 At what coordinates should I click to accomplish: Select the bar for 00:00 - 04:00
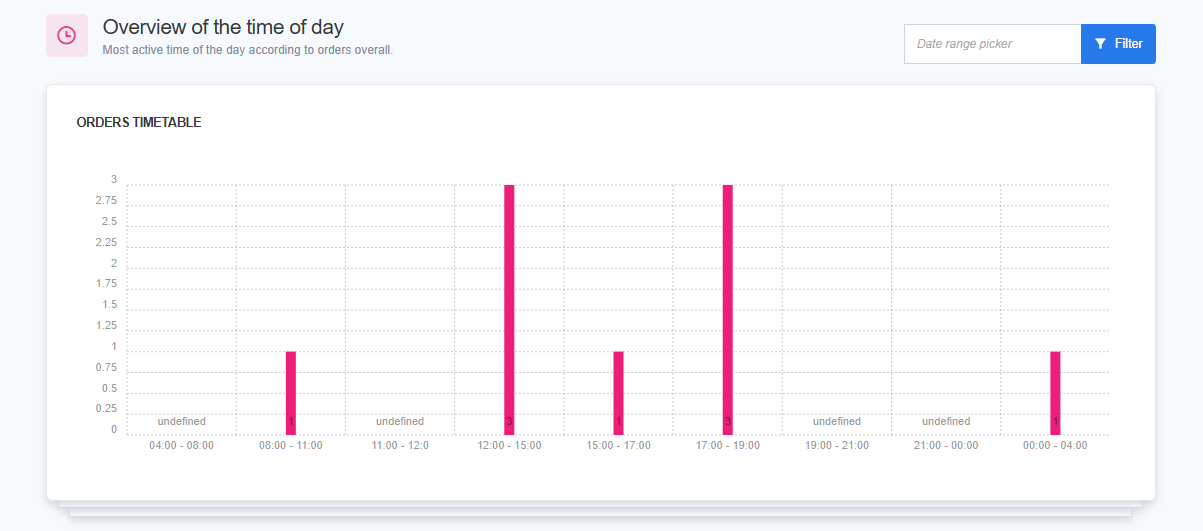click(x=1055, y=392)
